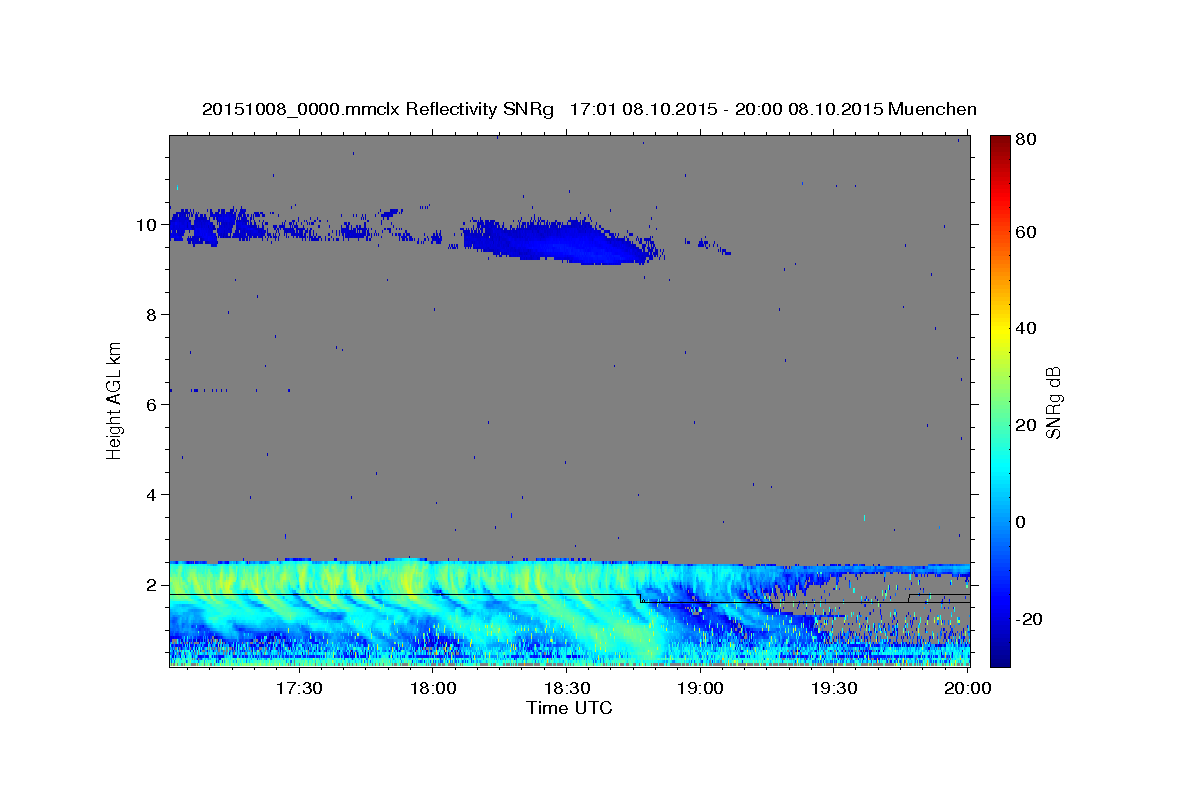1200x800 pixels.
Task: Click the large blue cirrus cloud near 18:30
Action: pyautogui.click(x=560, y=241)
